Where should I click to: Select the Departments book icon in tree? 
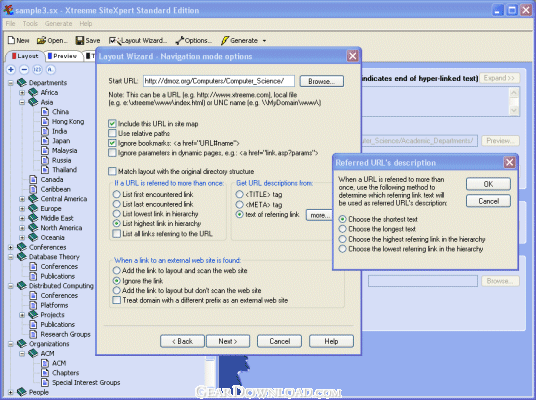(22, 82)
